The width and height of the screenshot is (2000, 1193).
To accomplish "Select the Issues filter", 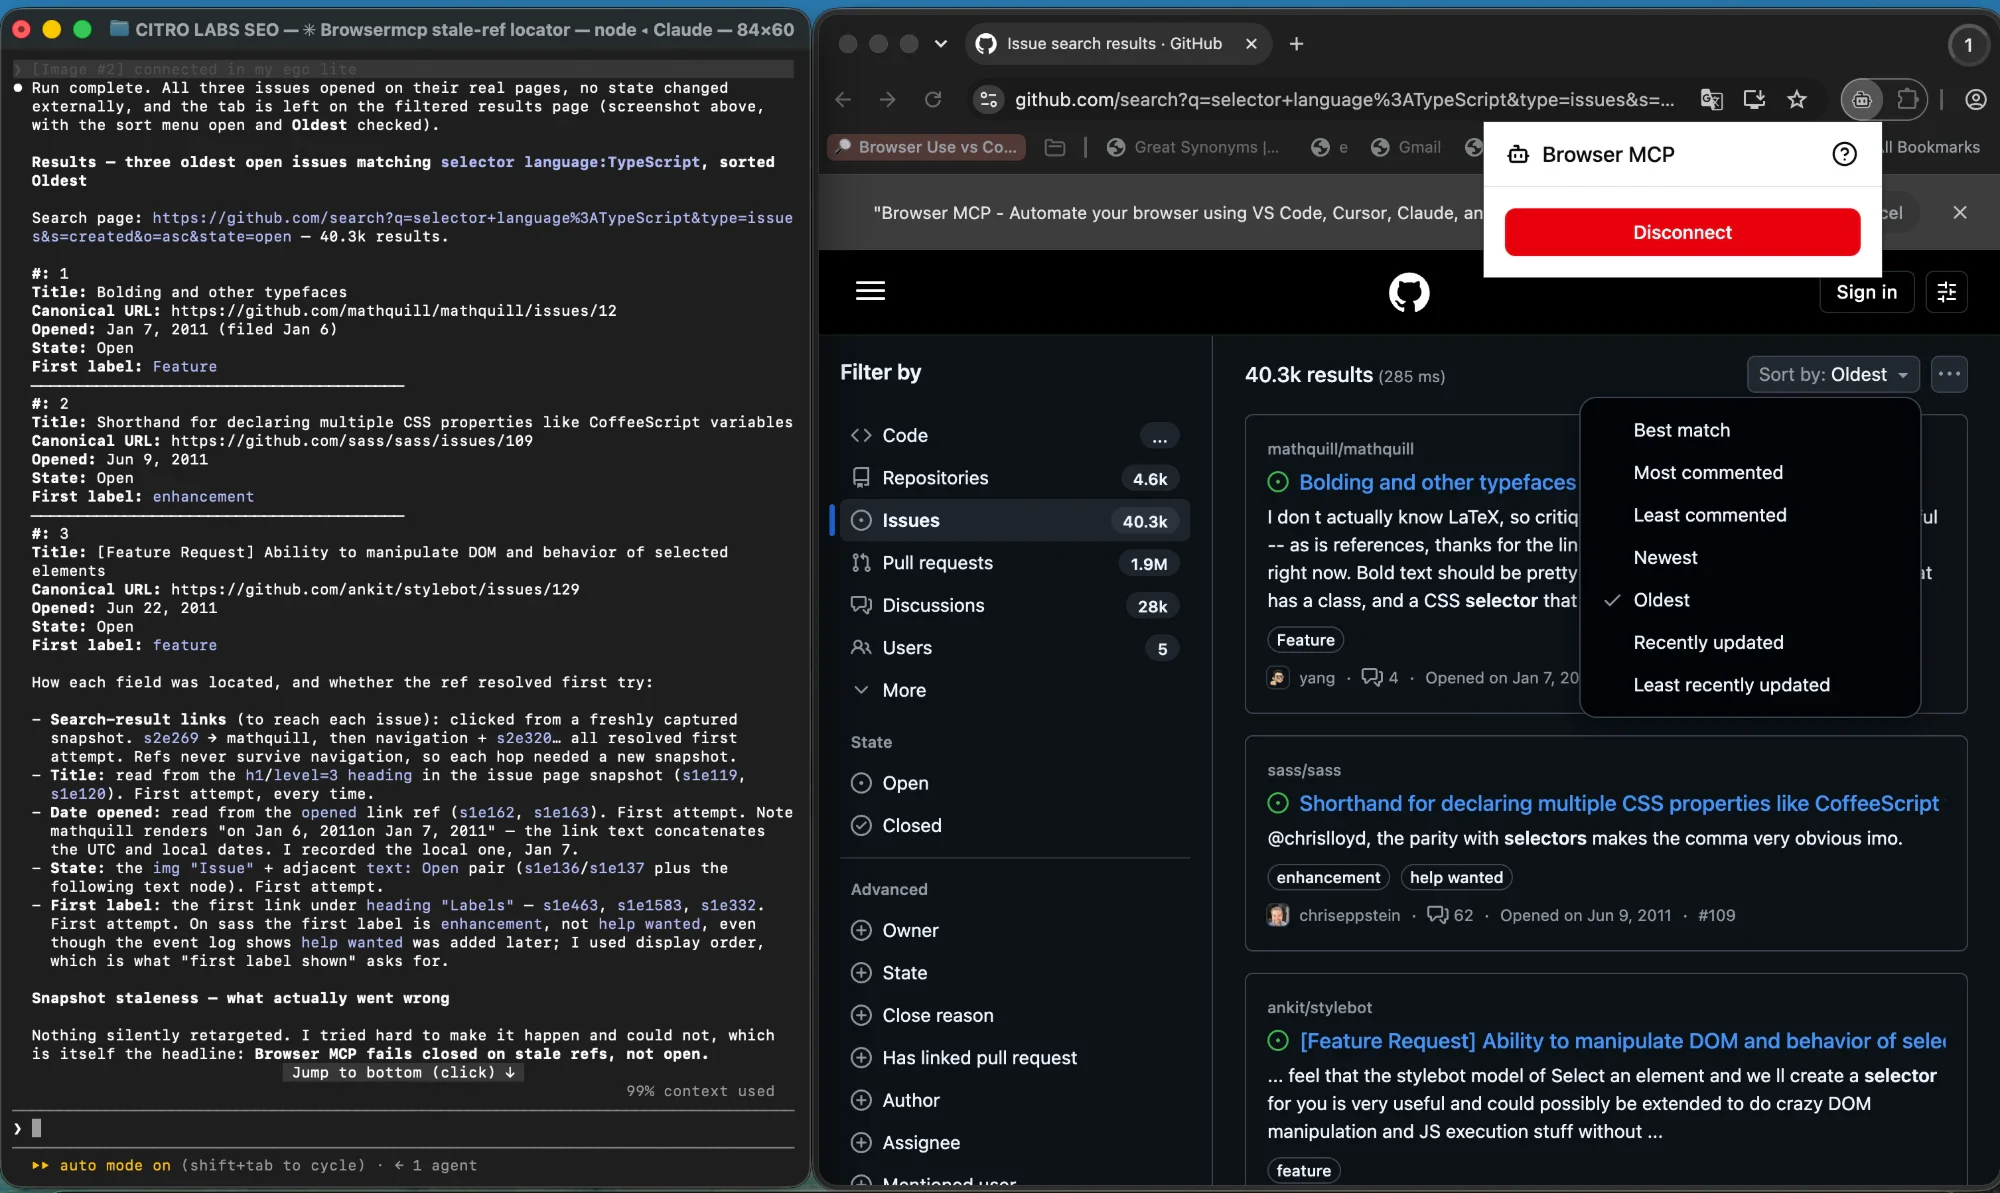I will [1013, 521].
